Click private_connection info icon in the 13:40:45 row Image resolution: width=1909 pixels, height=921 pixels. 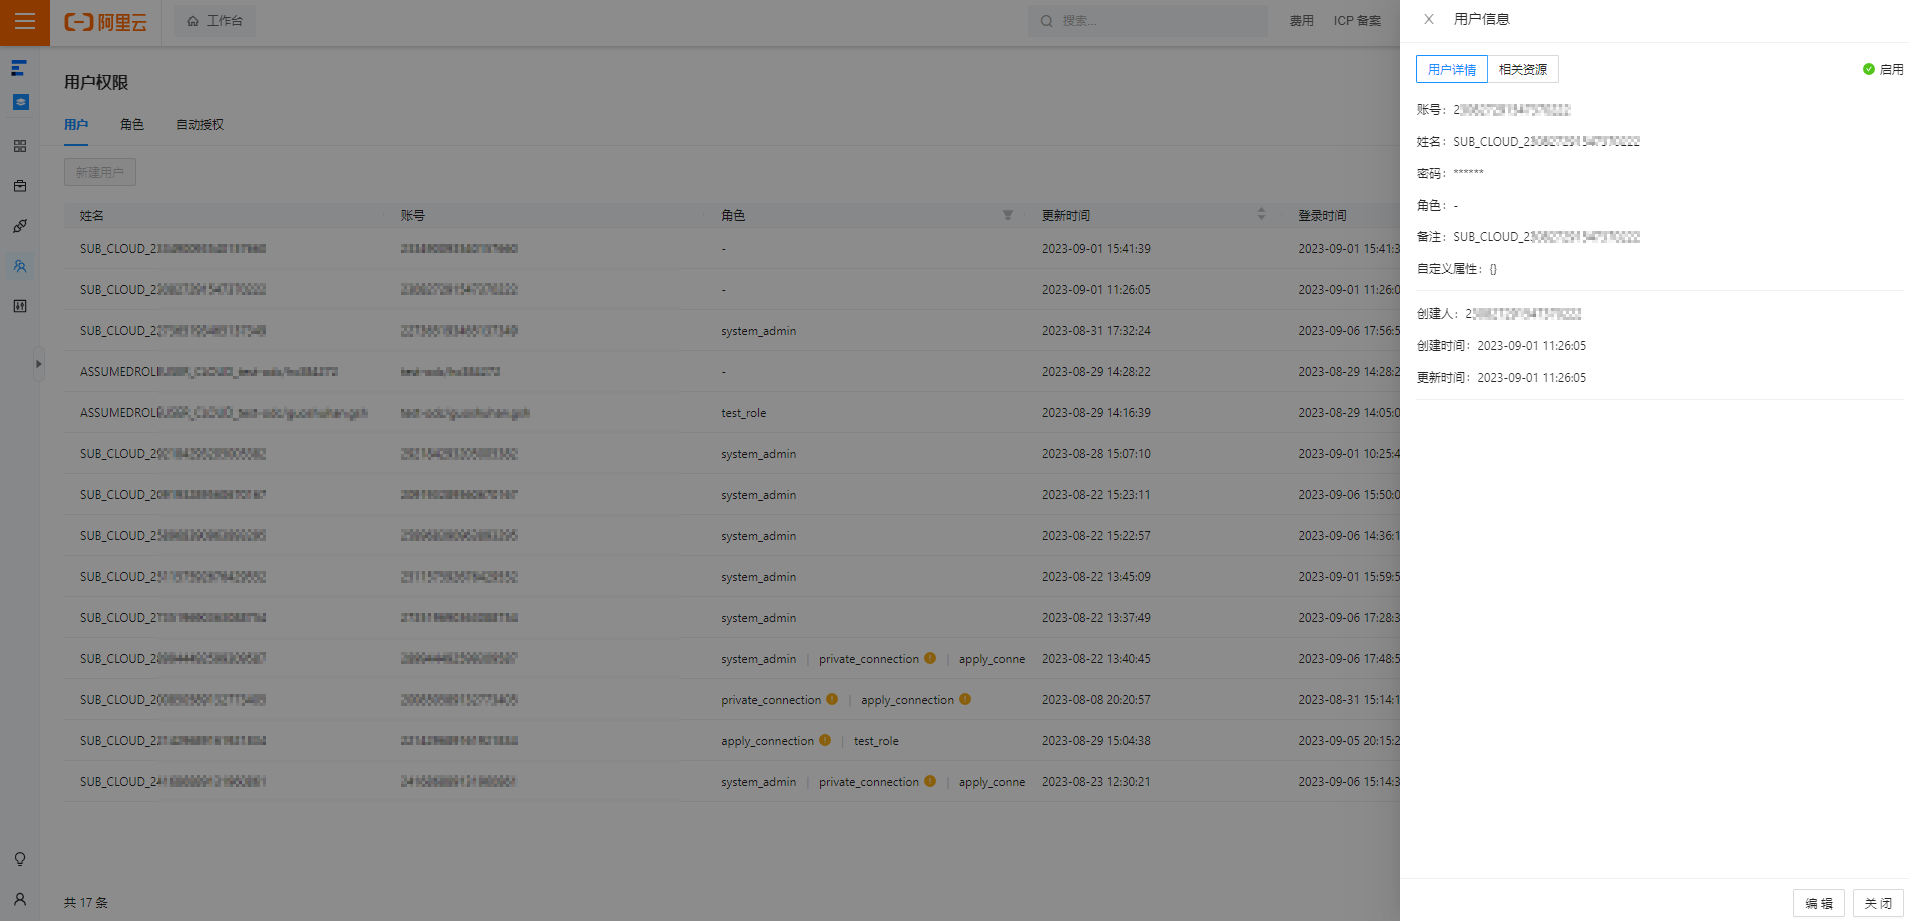pyautogui.click(x=930, y=658)
